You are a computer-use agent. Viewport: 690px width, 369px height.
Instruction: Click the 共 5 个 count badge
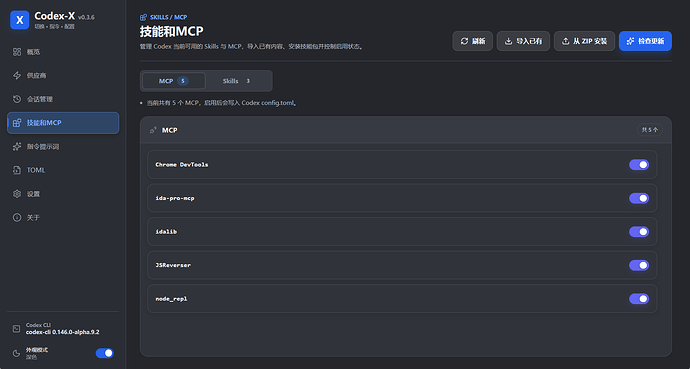[x=650, y=130]
